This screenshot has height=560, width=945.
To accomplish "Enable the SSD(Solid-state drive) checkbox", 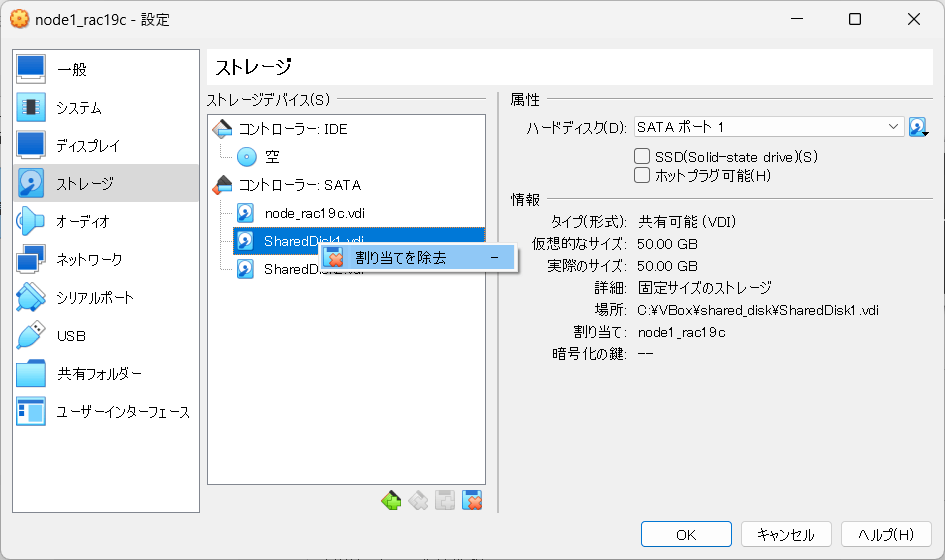I will [642, 157].
